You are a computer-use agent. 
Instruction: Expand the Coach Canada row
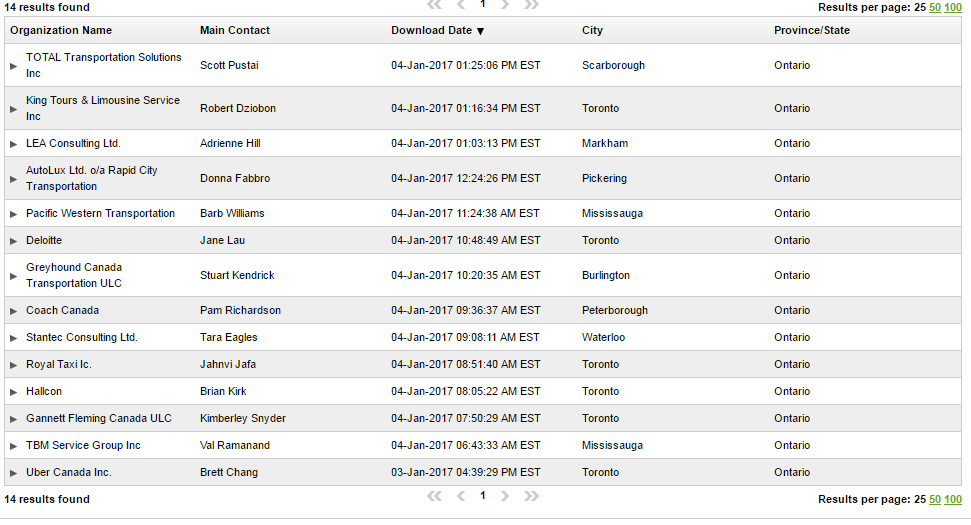point(14,311)
